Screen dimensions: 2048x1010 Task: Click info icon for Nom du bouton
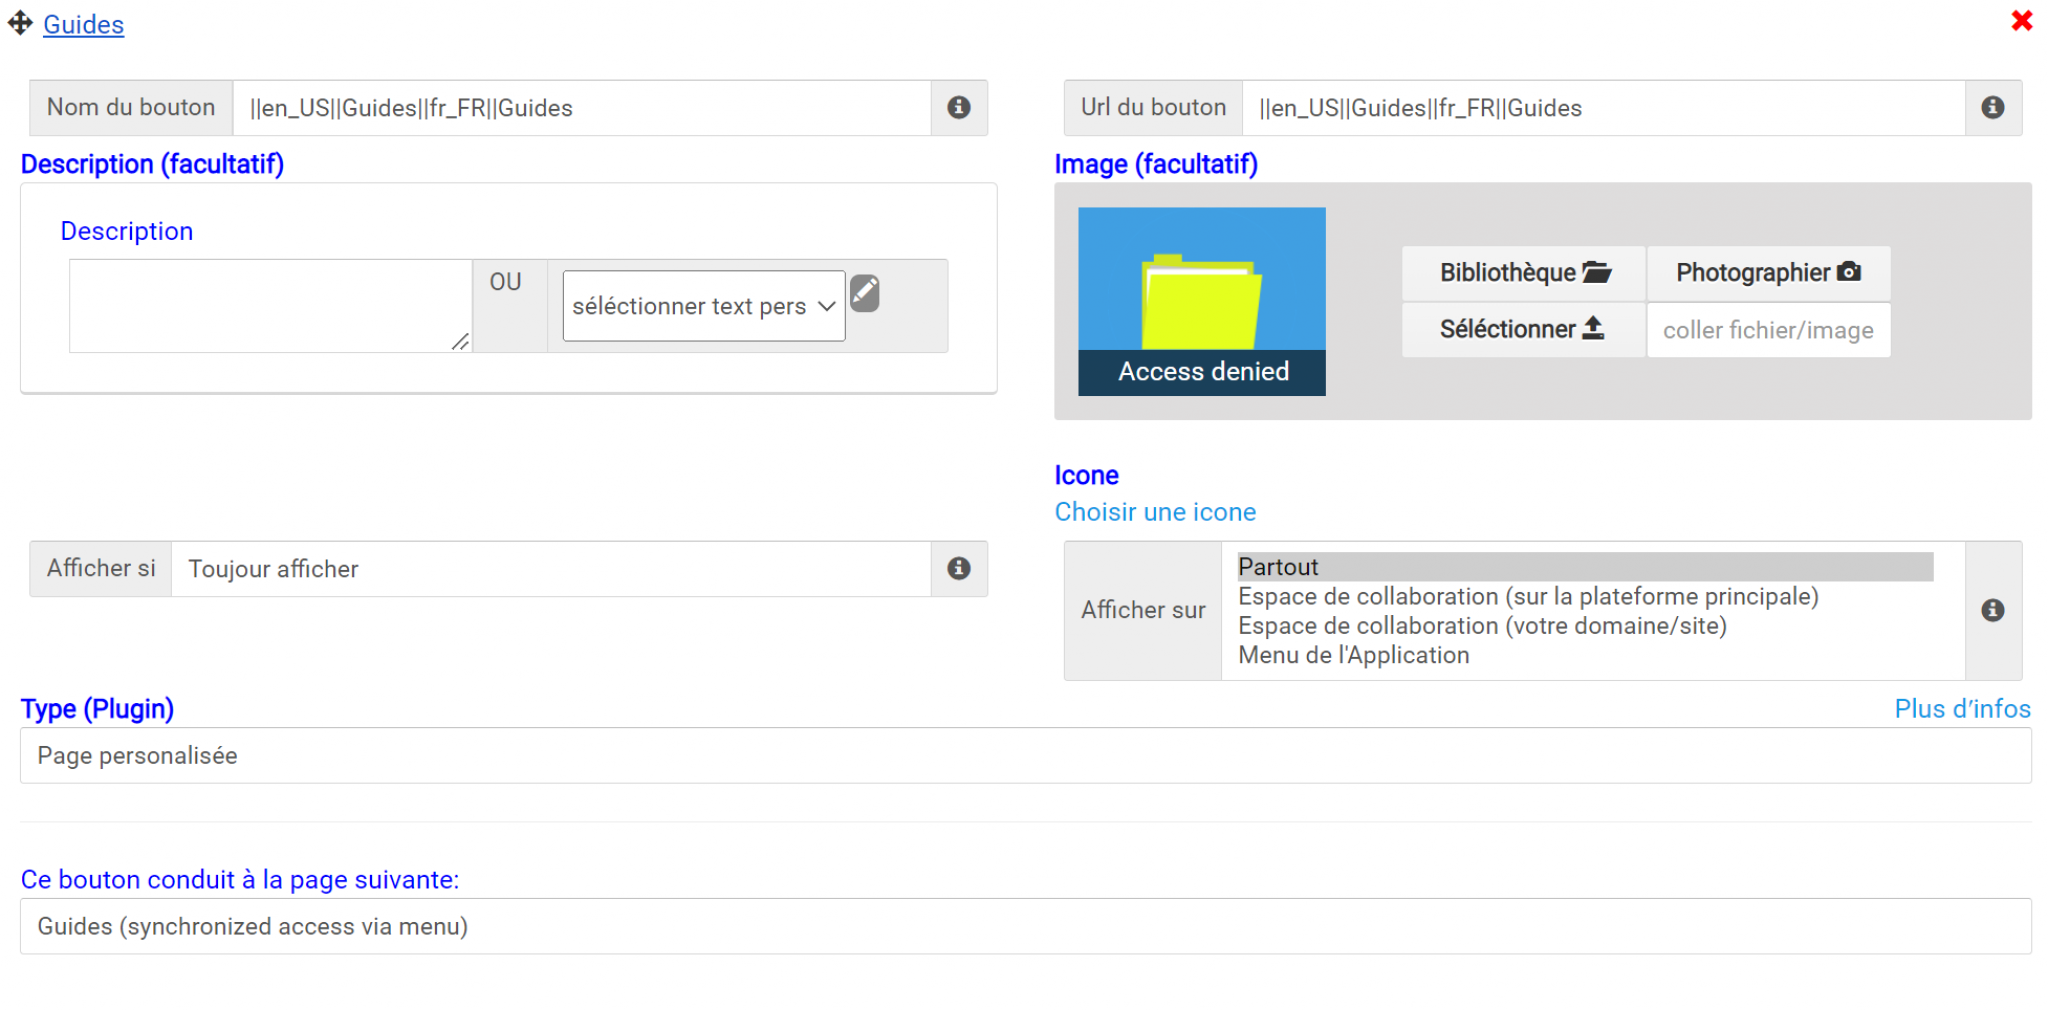tap(959, 107)
